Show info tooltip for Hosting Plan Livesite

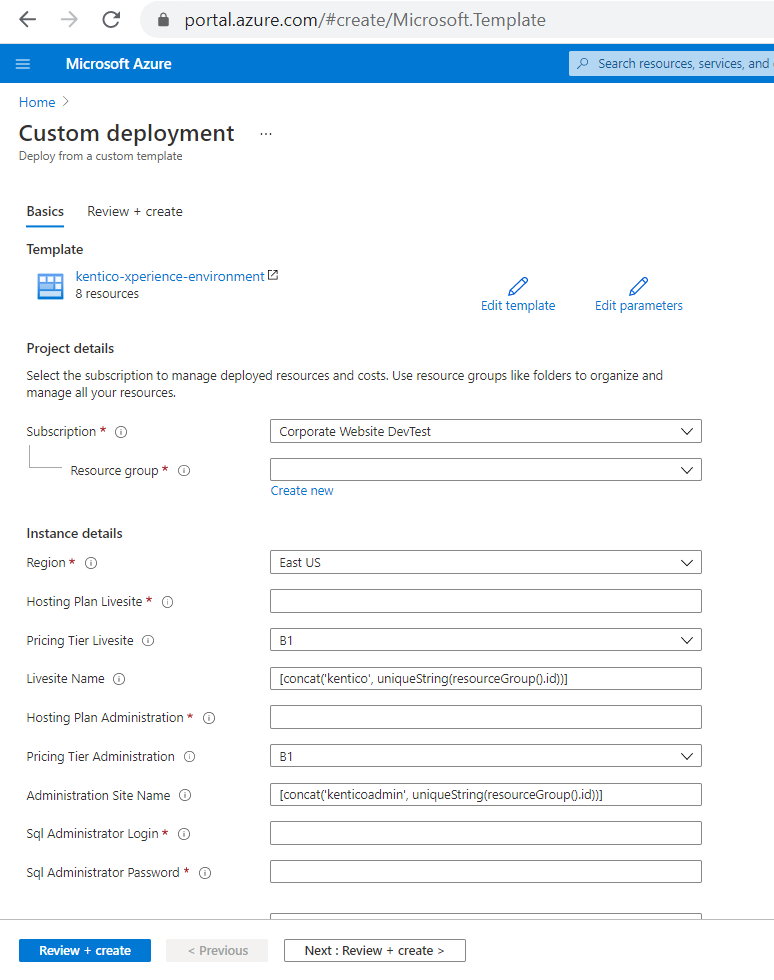pyautogui.click(x=168, y=602)
